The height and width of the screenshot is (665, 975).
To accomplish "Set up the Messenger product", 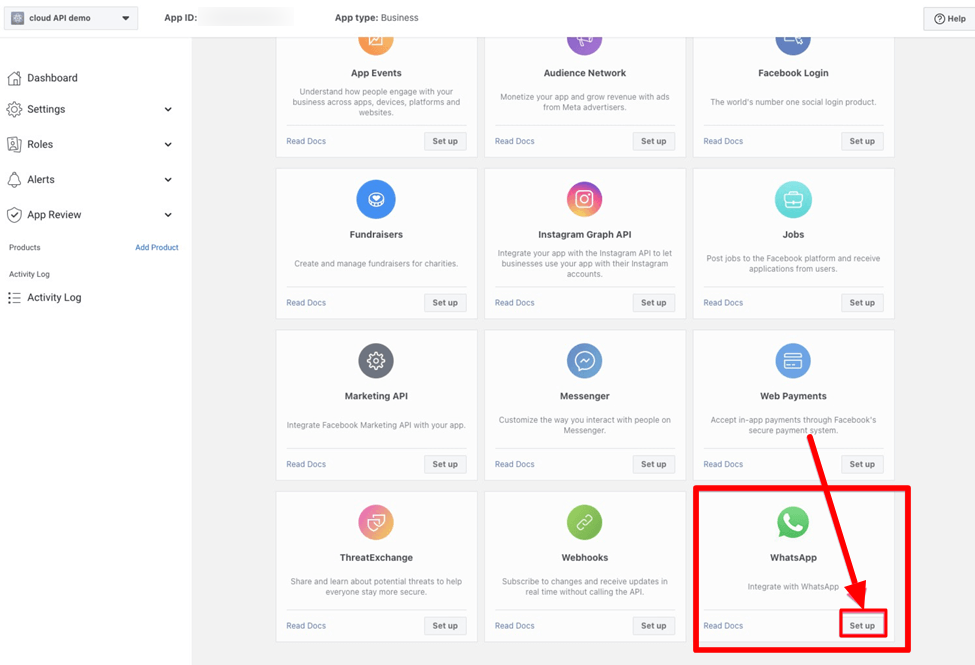I will [x=654, y=464].
